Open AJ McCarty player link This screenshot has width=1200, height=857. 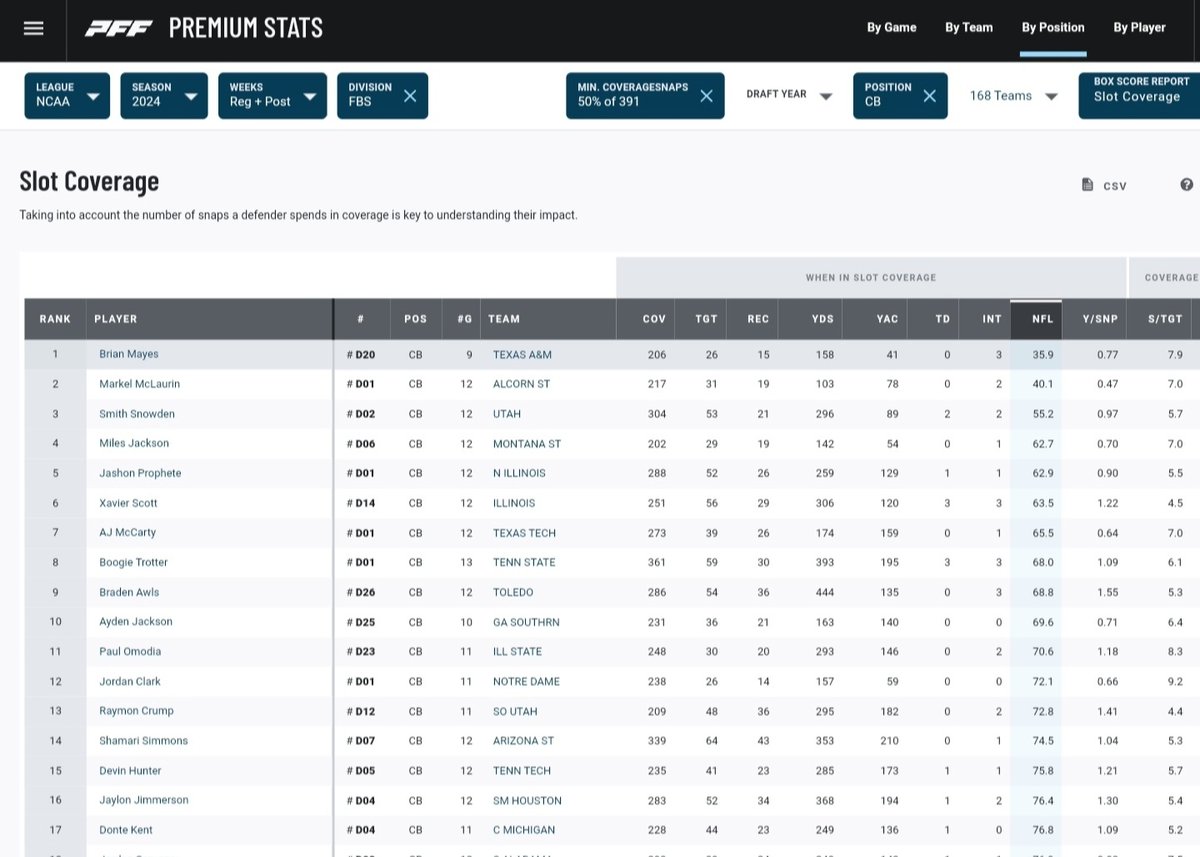pos(127,533)
